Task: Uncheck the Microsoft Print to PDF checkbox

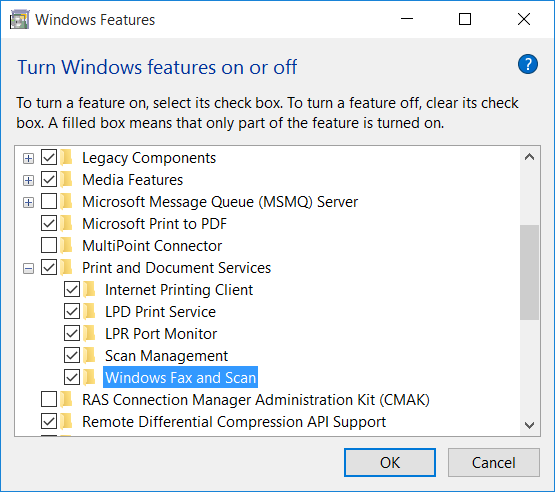Action: [x=49, y=223]
